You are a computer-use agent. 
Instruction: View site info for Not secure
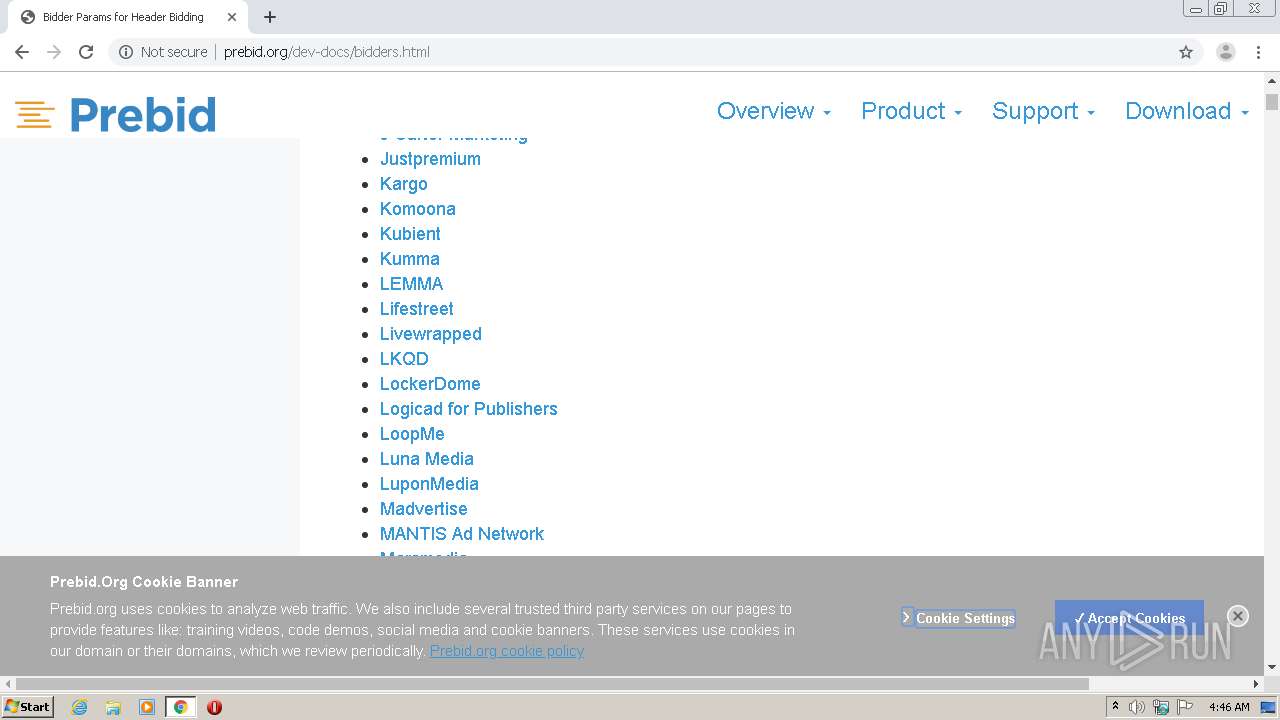pyautogui.click(x=163, y=52)
